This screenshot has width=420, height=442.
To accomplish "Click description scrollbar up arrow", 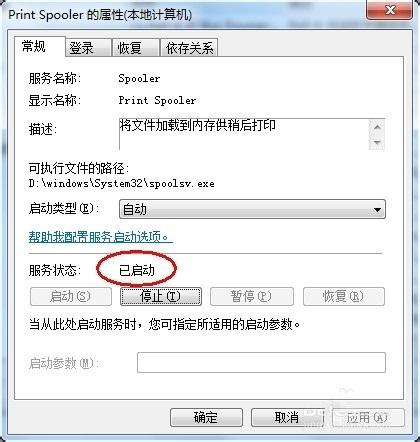I will tap(377, 127).
